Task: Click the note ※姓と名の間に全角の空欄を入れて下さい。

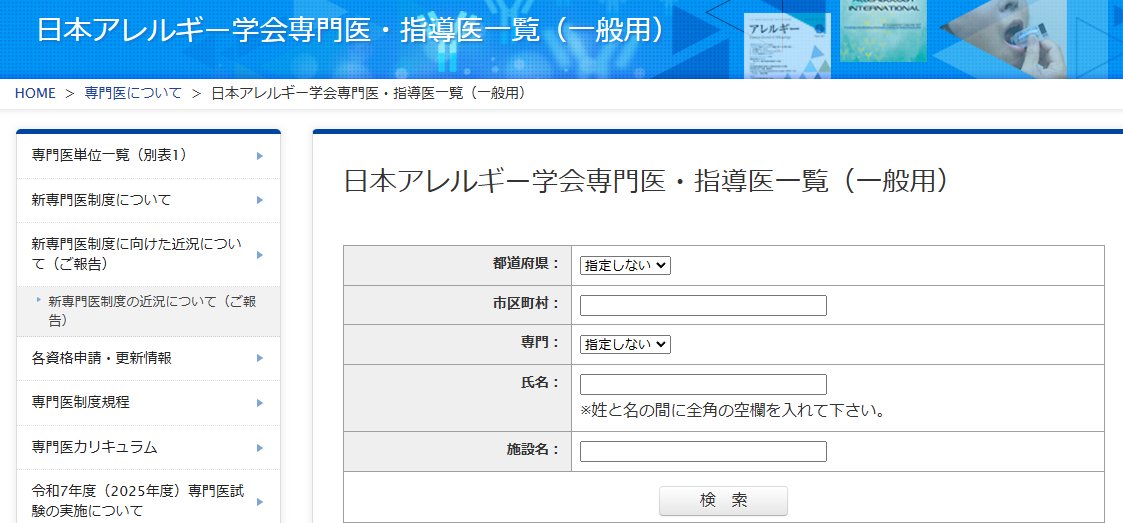Action: tap(734, 412)
